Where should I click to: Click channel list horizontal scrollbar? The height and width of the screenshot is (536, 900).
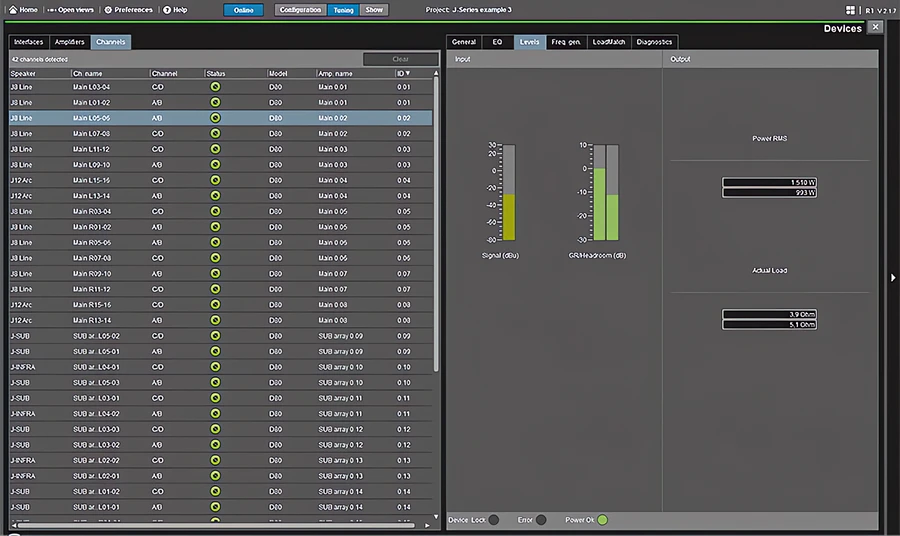click(216, 525)
